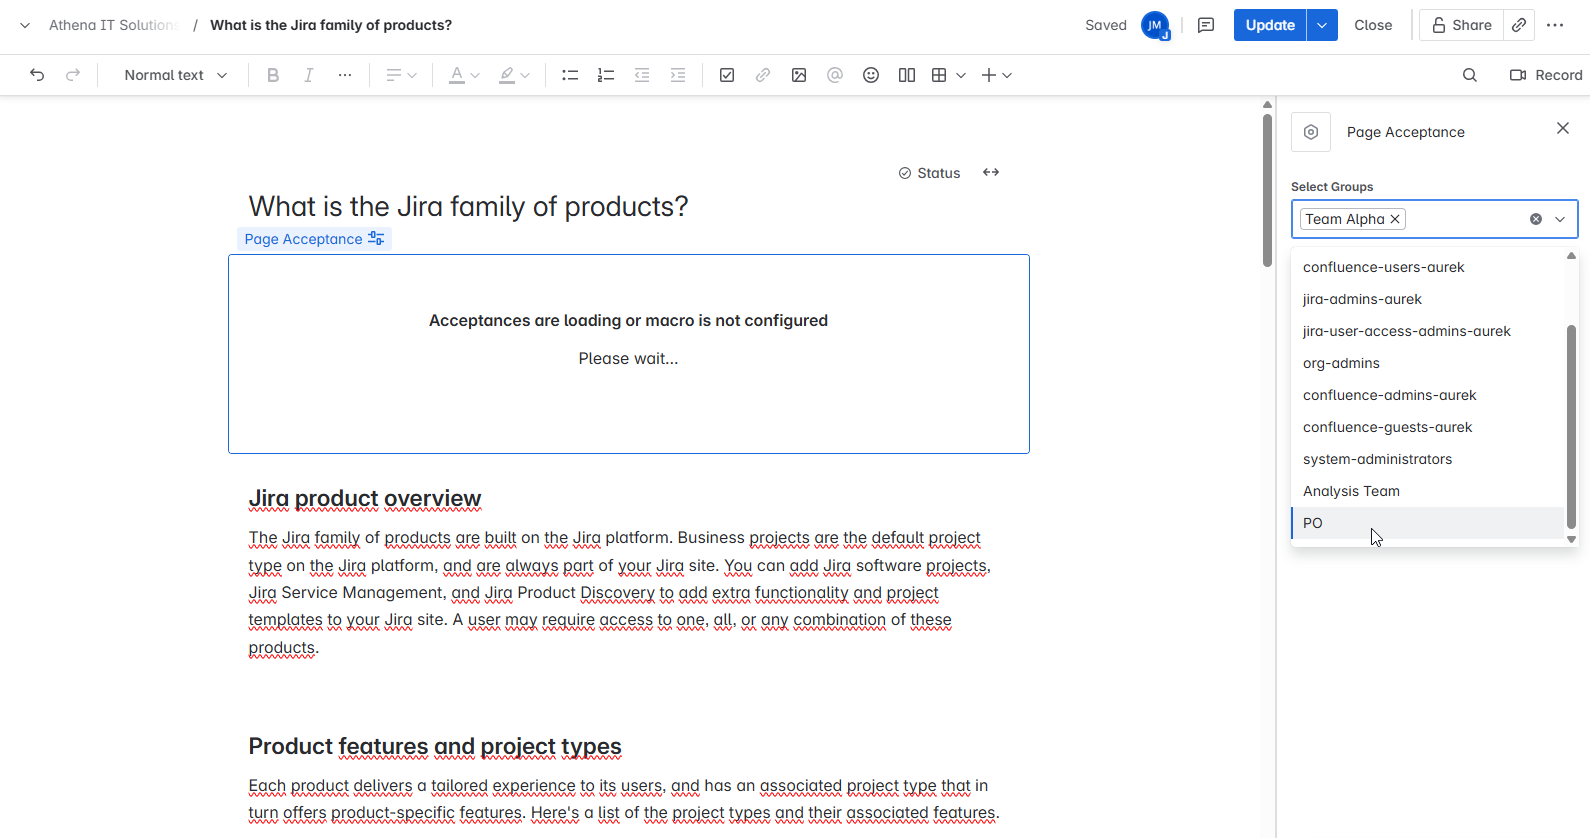
Task: Click the Product features and project types heading
Action: coord(435,746)
